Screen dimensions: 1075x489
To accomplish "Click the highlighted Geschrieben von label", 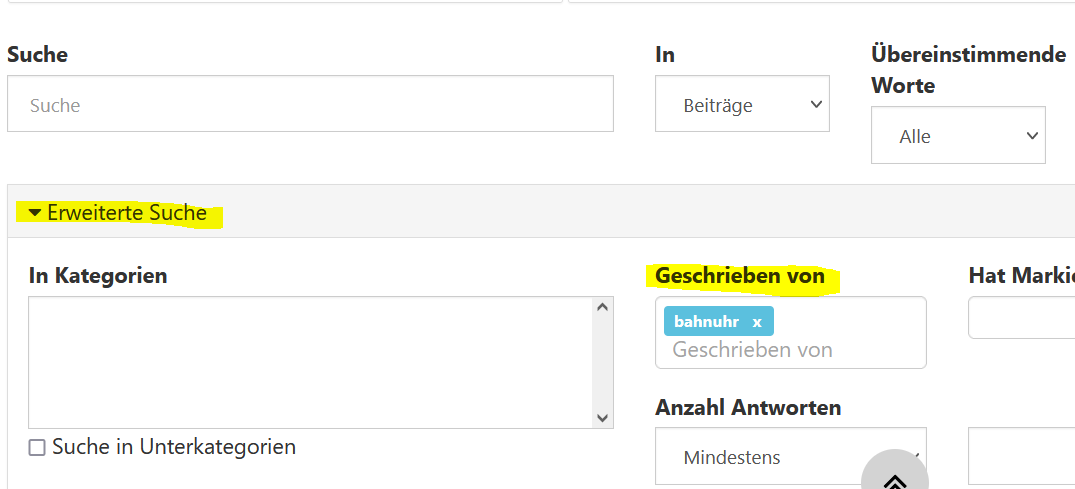I will point(740,276).
